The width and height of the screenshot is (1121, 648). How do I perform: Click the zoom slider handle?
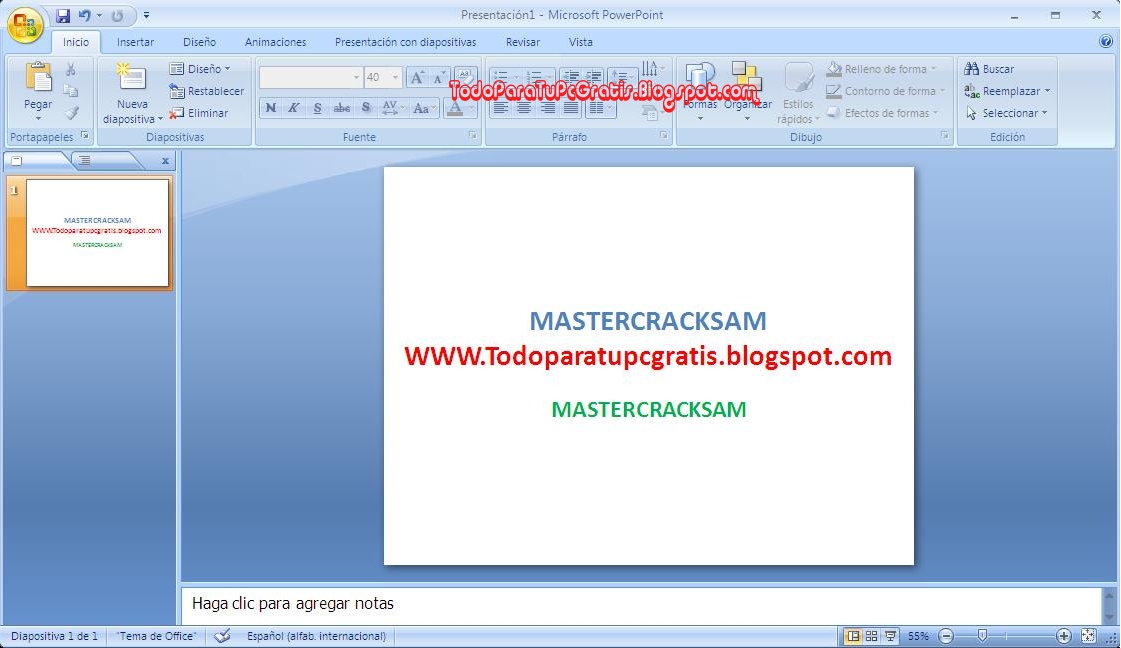tap(982, 636)
